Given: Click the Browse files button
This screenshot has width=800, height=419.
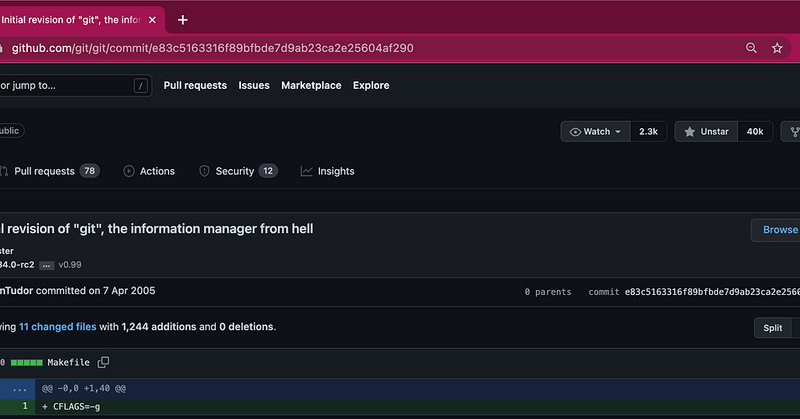Looking at the screenshot, I should [x=776, y=230].
